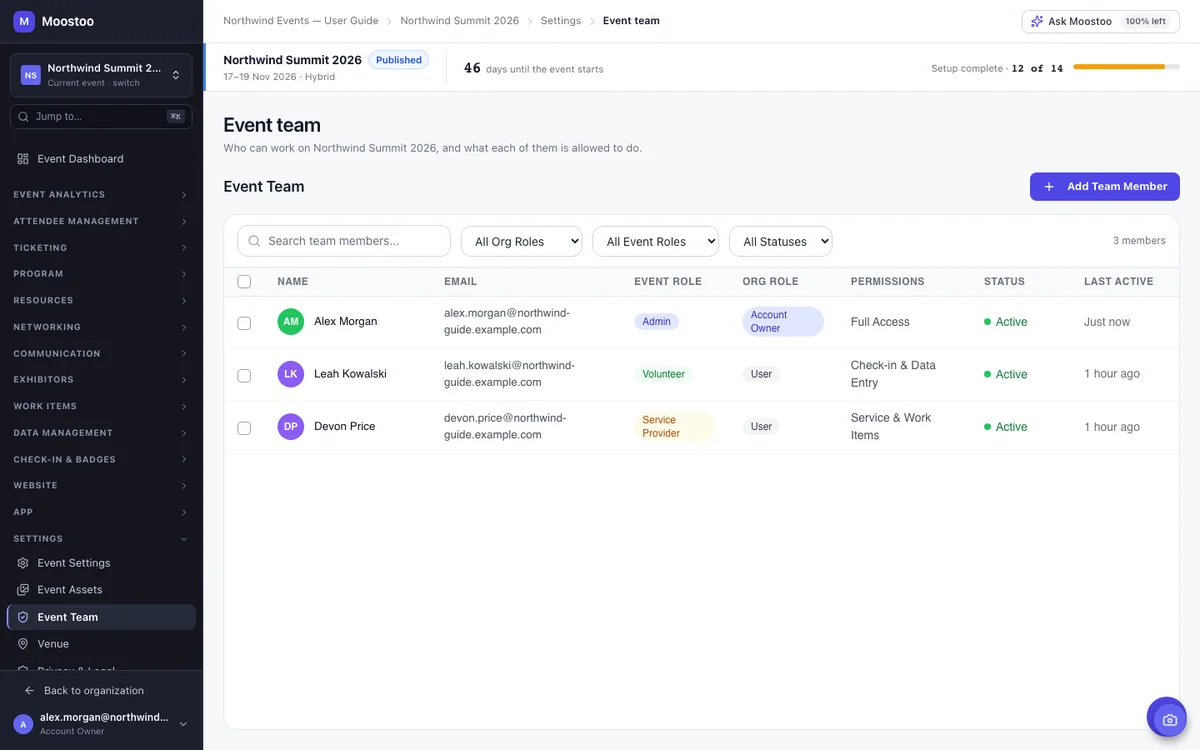Expand the Website section
1200x750 pixels.
click(101, 486)
